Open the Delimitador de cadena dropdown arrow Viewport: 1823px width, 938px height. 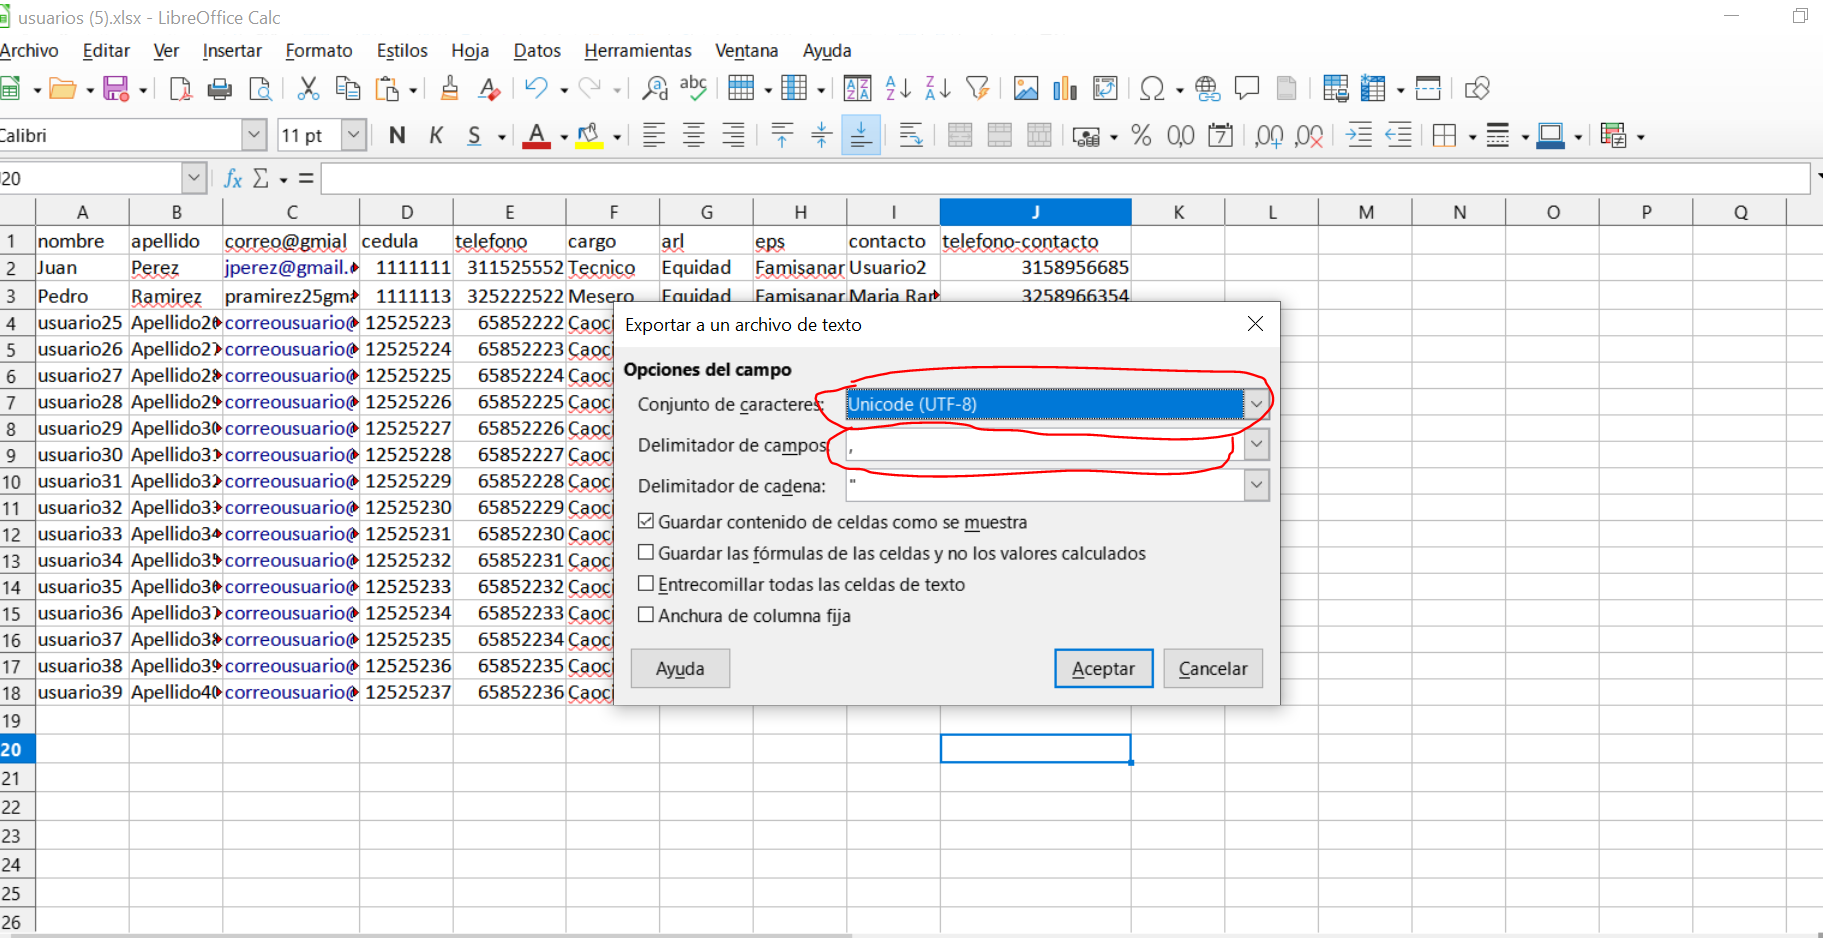1256,486
